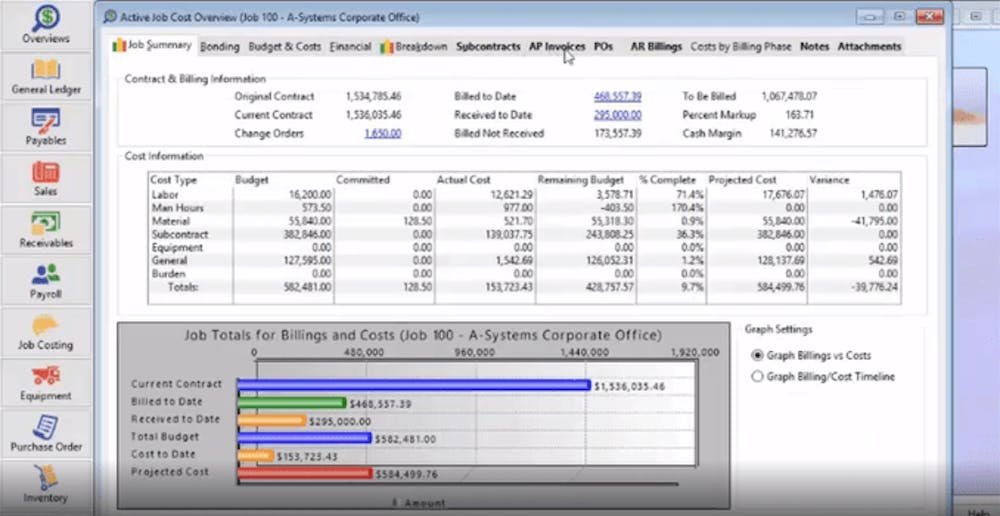
Task: Open the Received to Date 295,000.00 link
Action: pyautogui.click(x=617, y=115)
